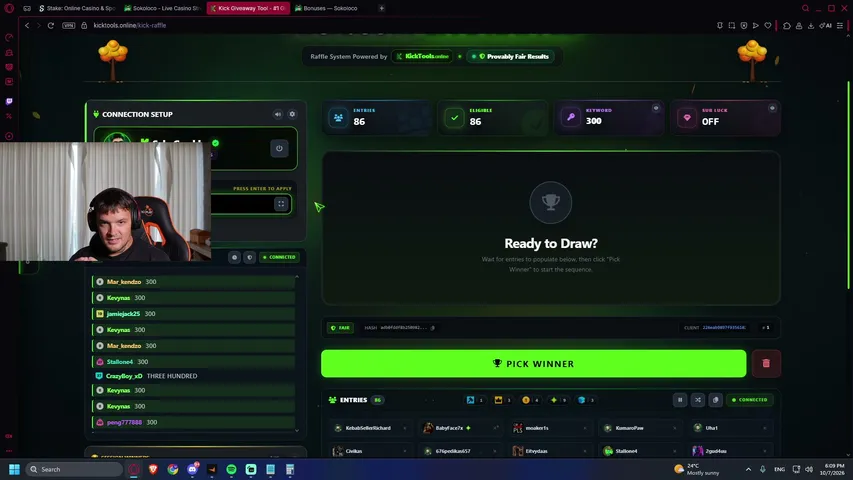The image size is (853, 480).
Task: Click Mar_kendzo first chat message
Action: tap(193, 282)
